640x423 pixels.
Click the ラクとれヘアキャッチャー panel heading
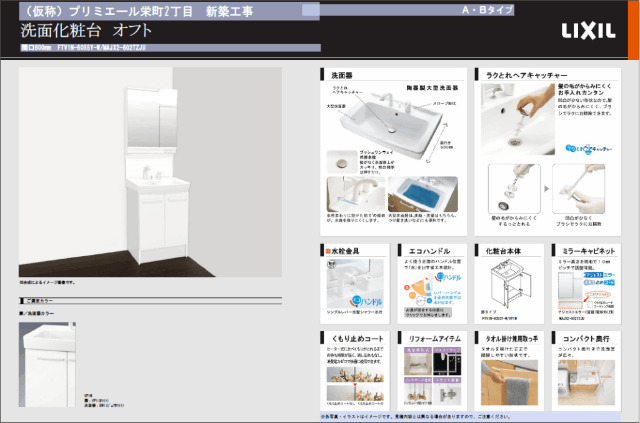526,76
